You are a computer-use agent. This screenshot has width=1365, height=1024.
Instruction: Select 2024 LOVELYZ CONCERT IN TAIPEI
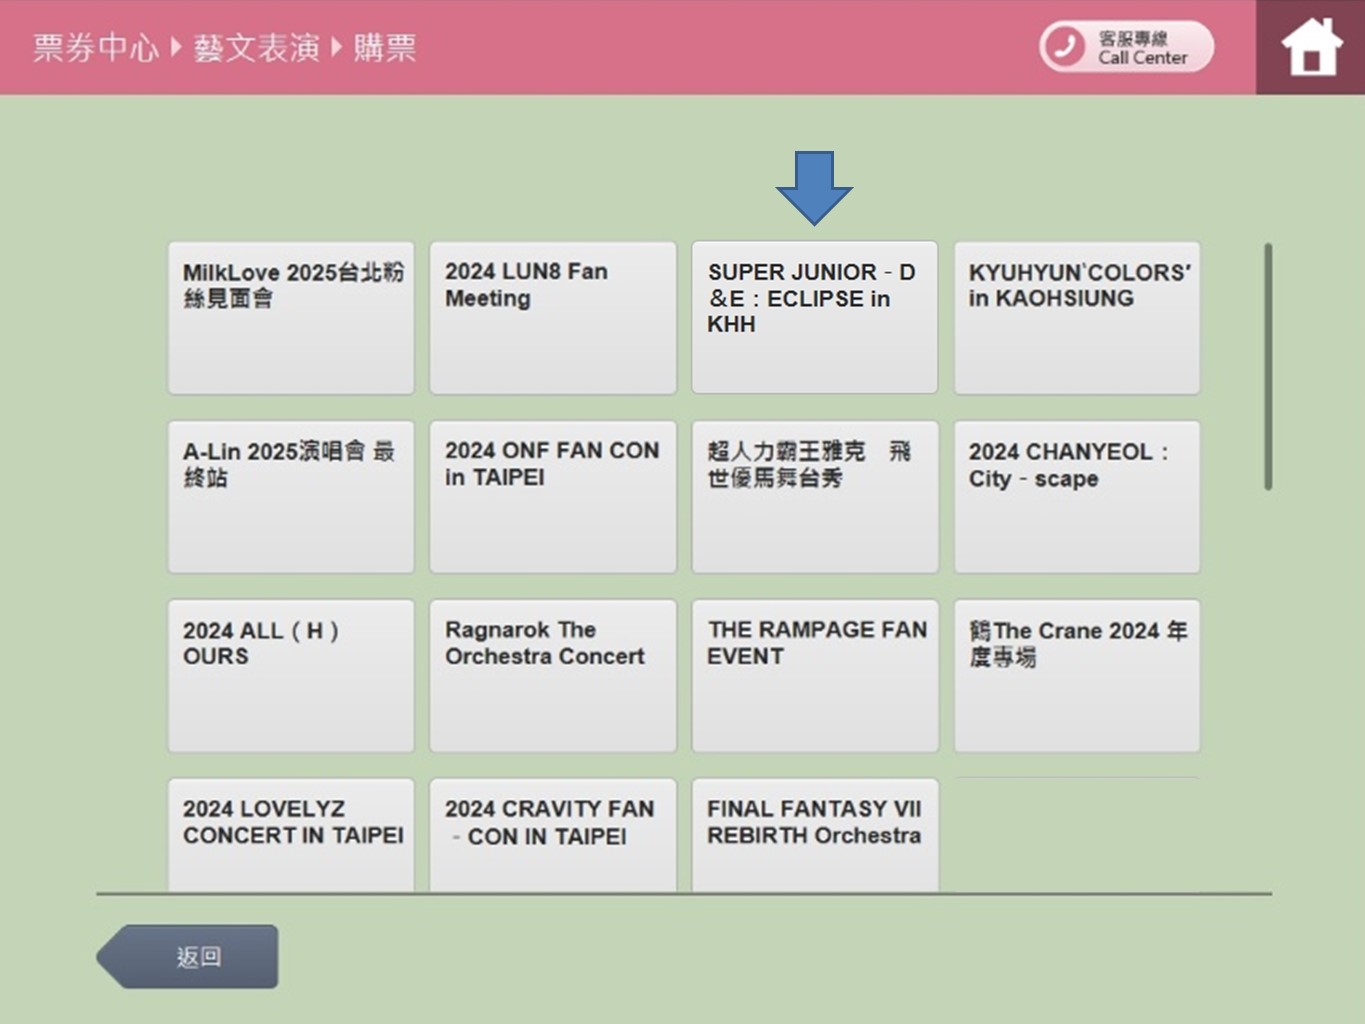tap(291, 835)
